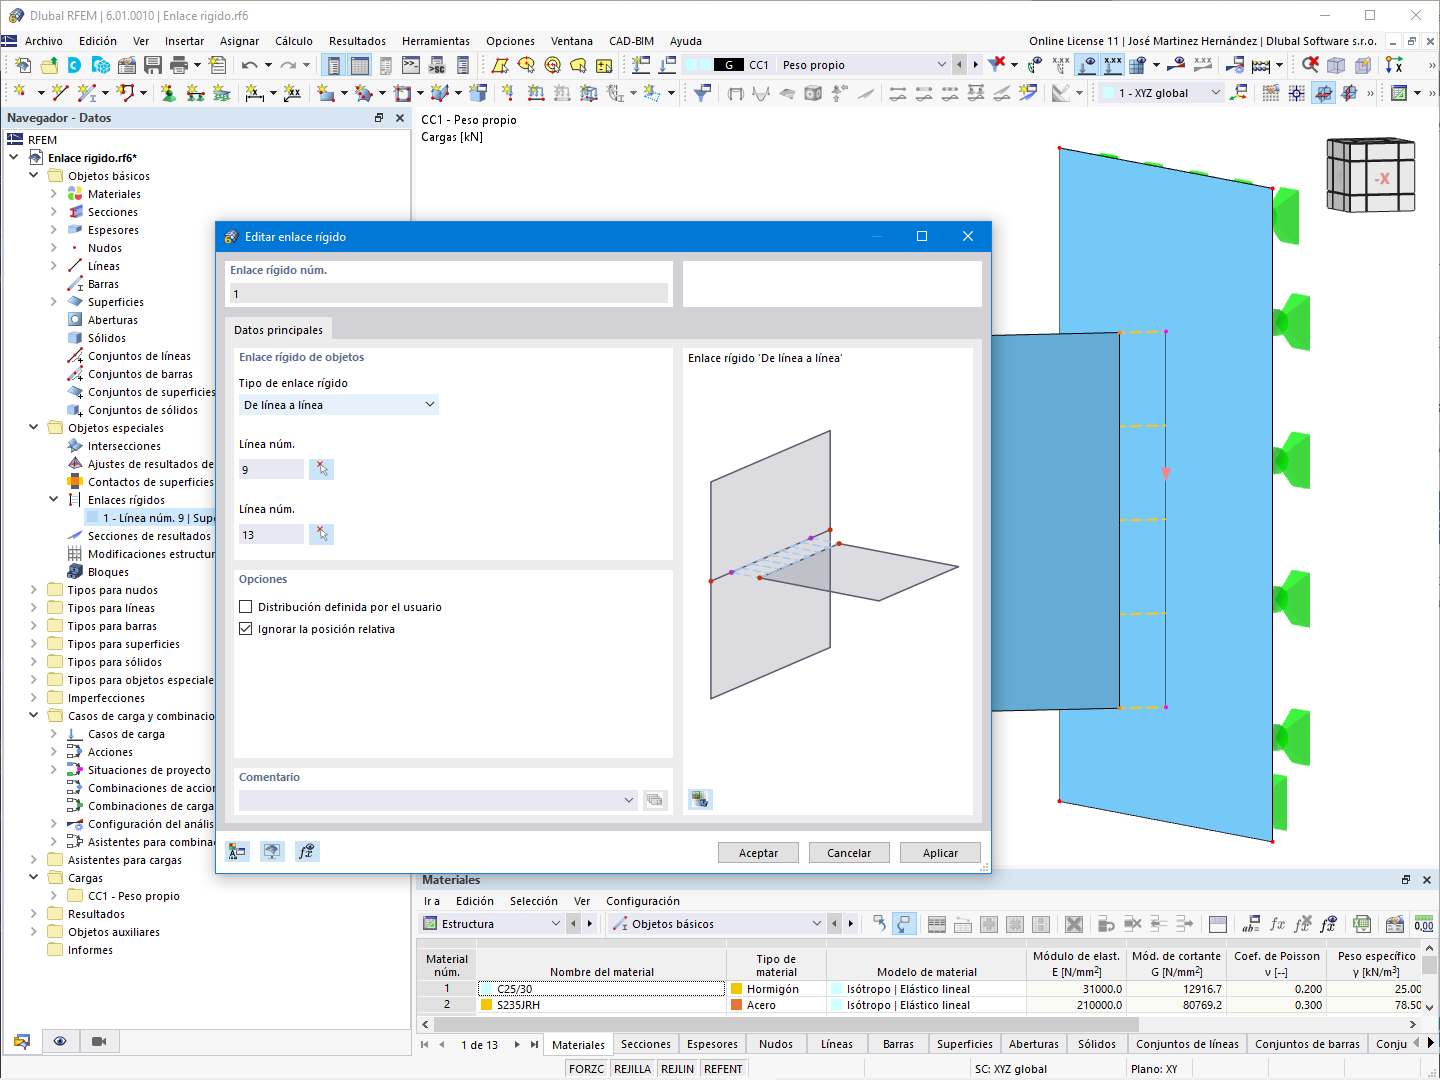Click Hormigón material type color swatch
The height and width of the screenshot is (1080, 1440).
737,989
